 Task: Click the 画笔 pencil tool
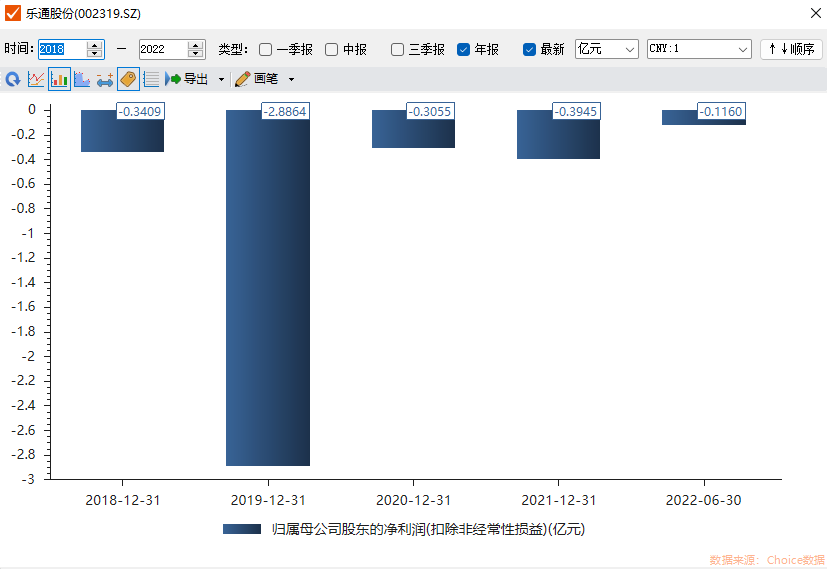tap(256, 79)
